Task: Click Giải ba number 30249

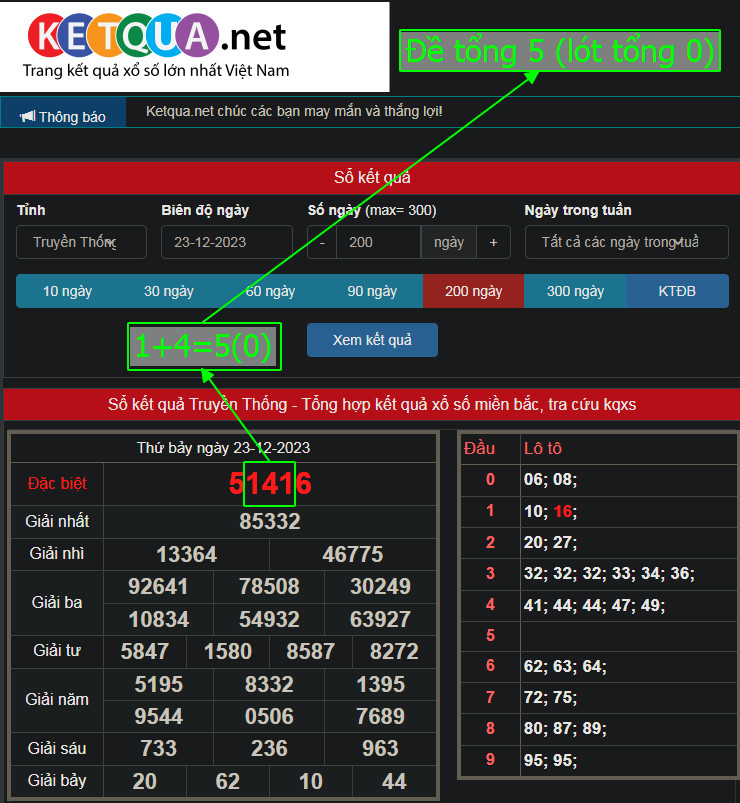Action: [x=380, y=586]
